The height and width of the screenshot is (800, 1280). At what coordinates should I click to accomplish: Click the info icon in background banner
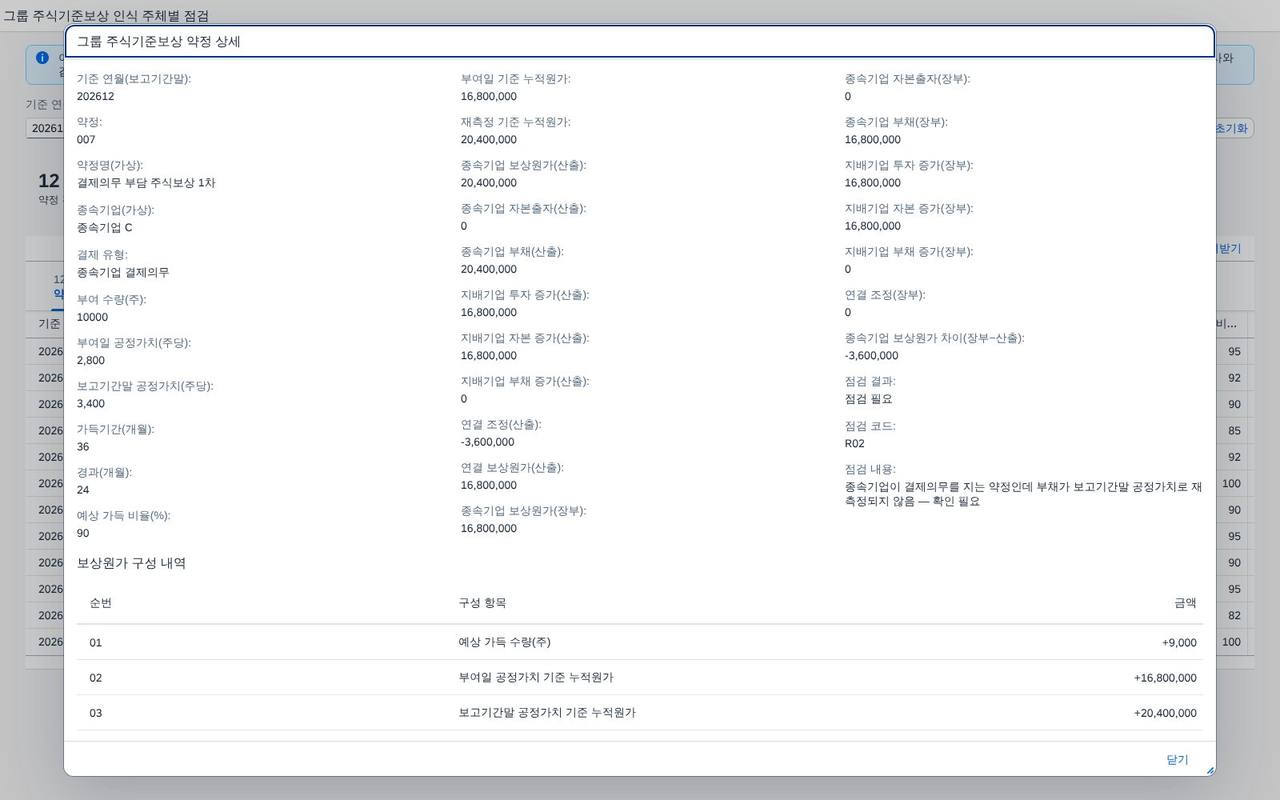[x=42, y=58]
